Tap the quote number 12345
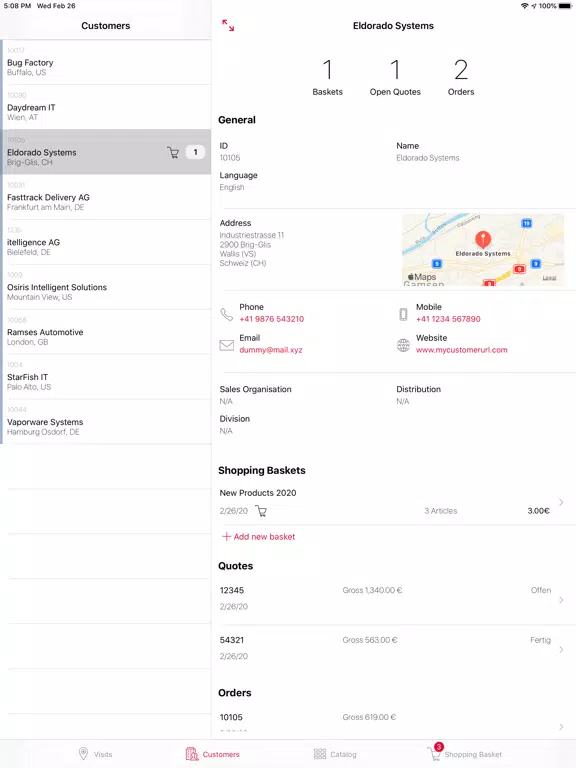This screenshot has height=768, width=576. [x=232, y=590]
